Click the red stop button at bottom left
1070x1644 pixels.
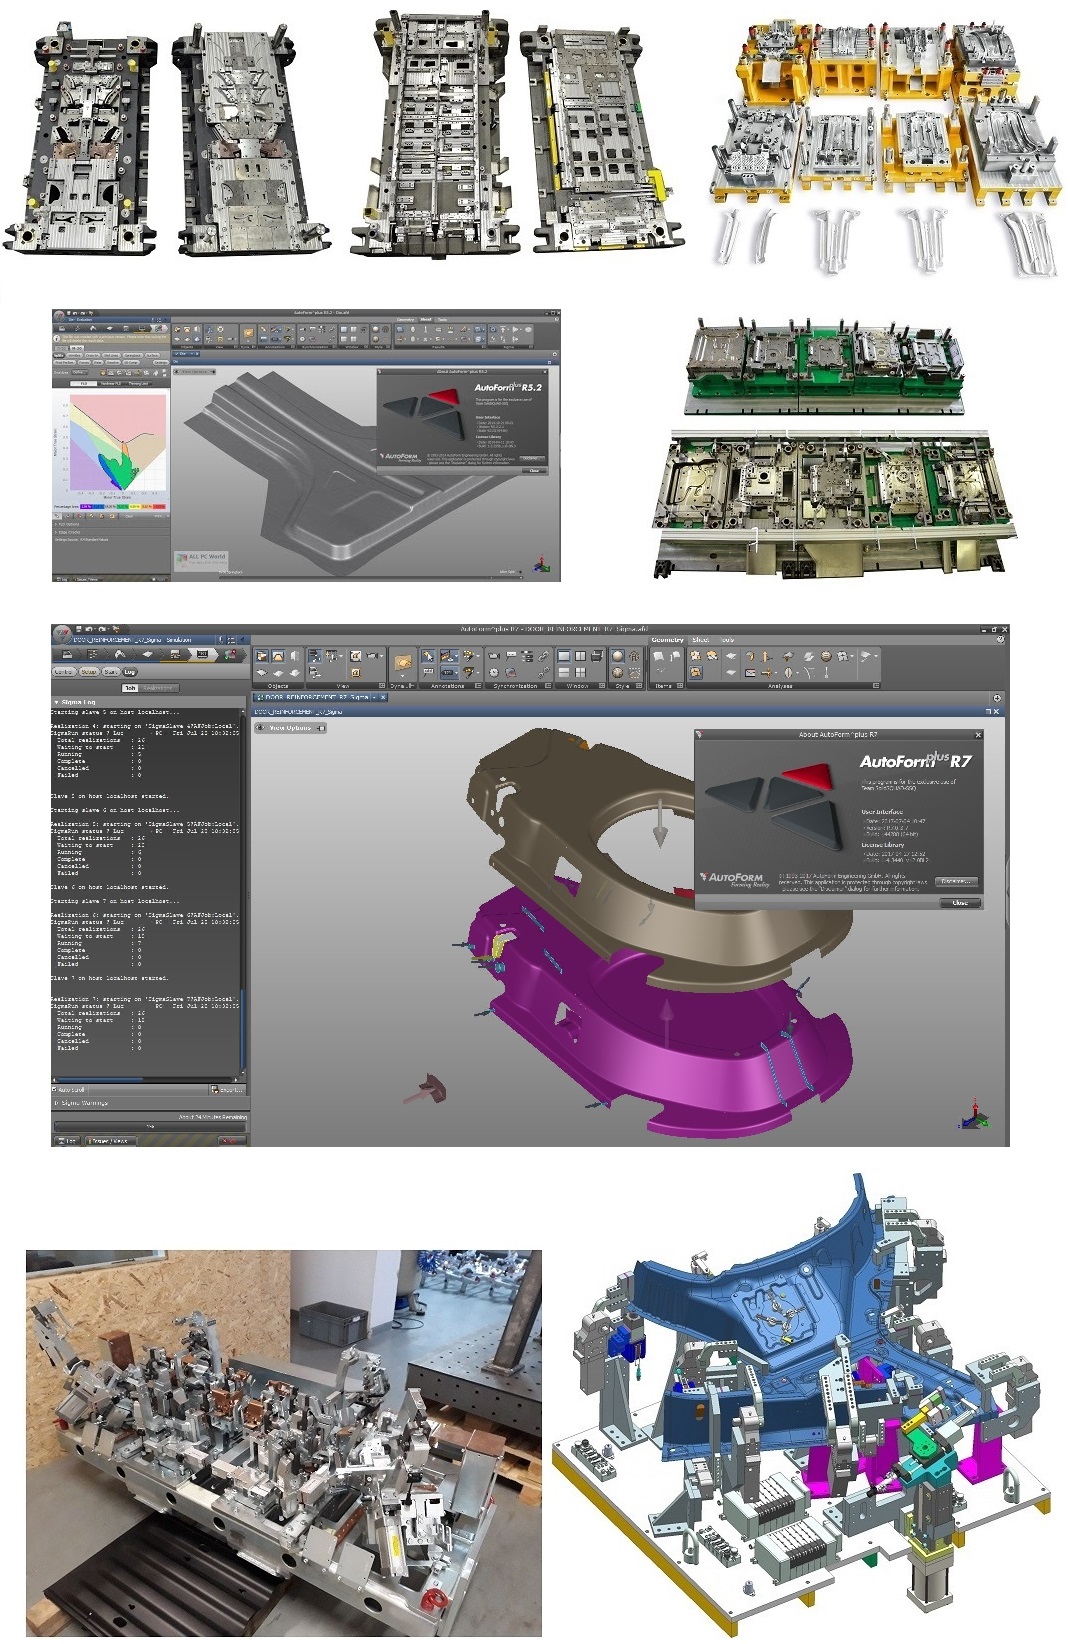point(232,1140)
